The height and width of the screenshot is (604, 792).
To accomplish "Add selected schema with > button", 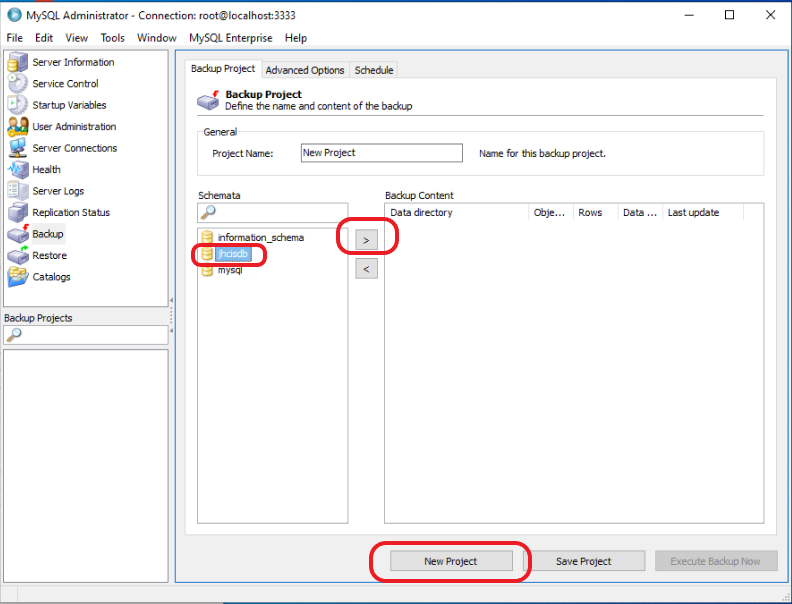I will (x=366, y=241).
